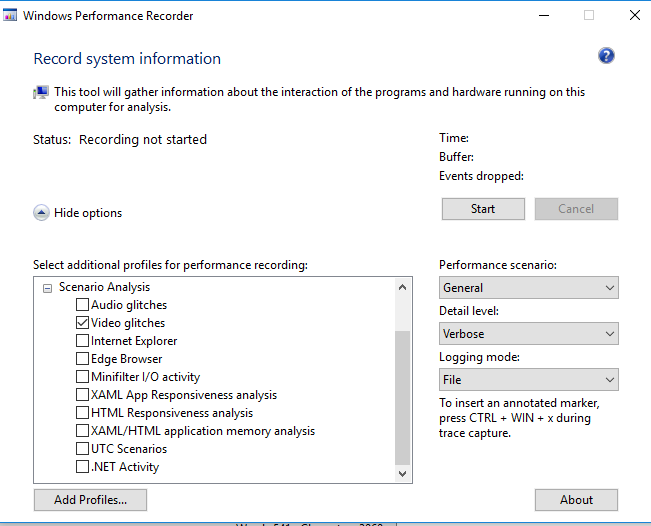Open the blue help question mark icon

[x=606, y=56]
